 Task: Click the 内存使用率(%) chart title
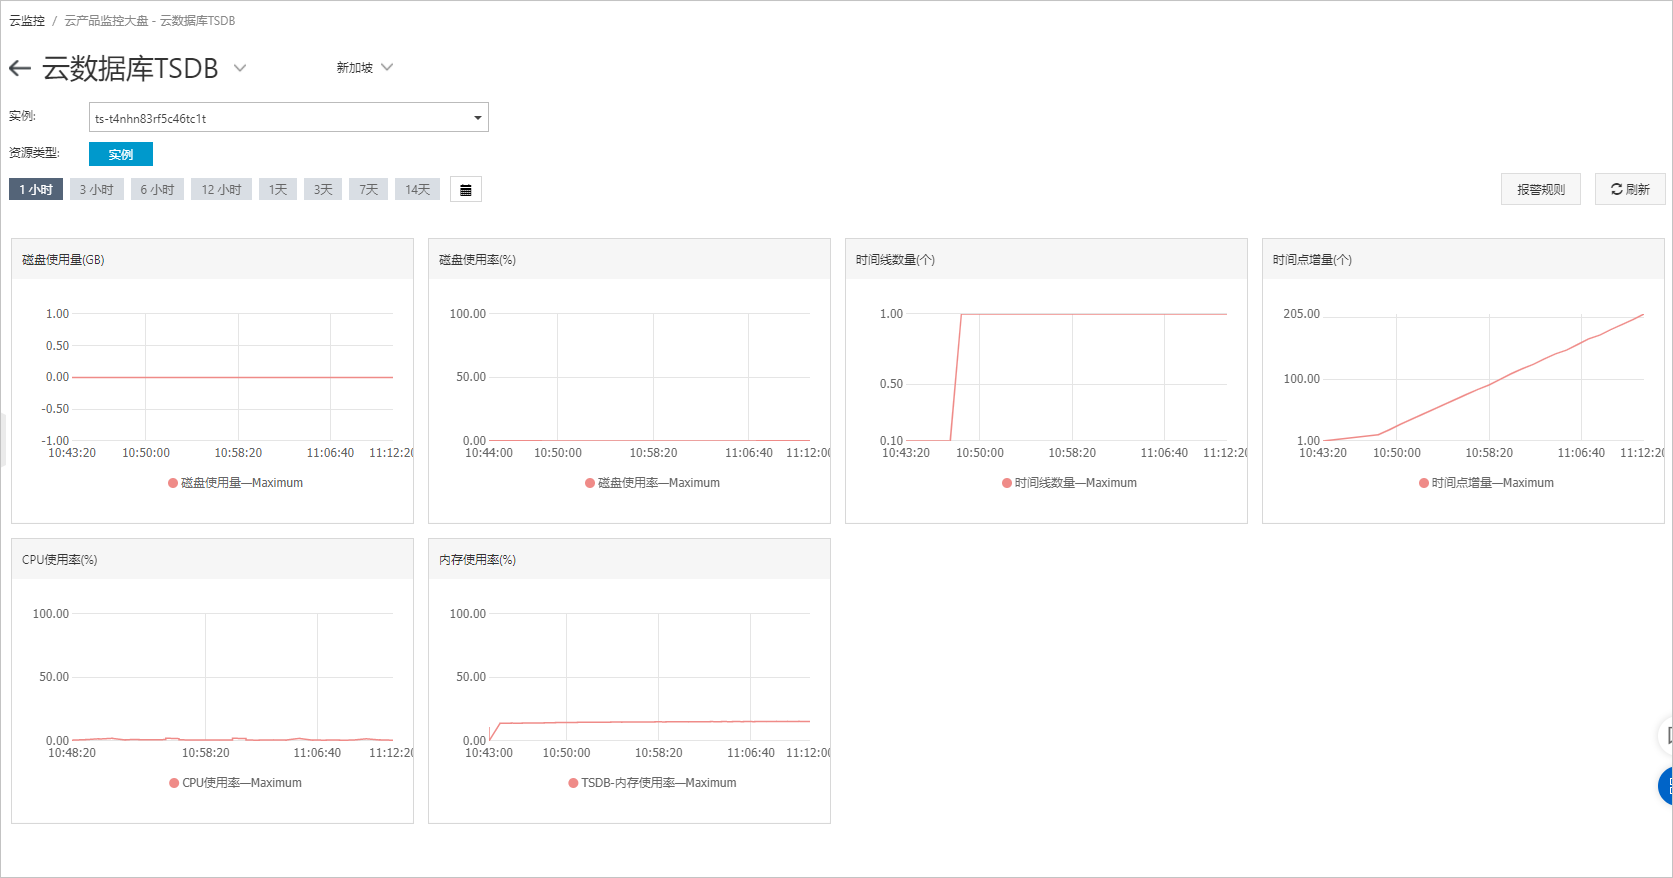[x=477, y=559]
